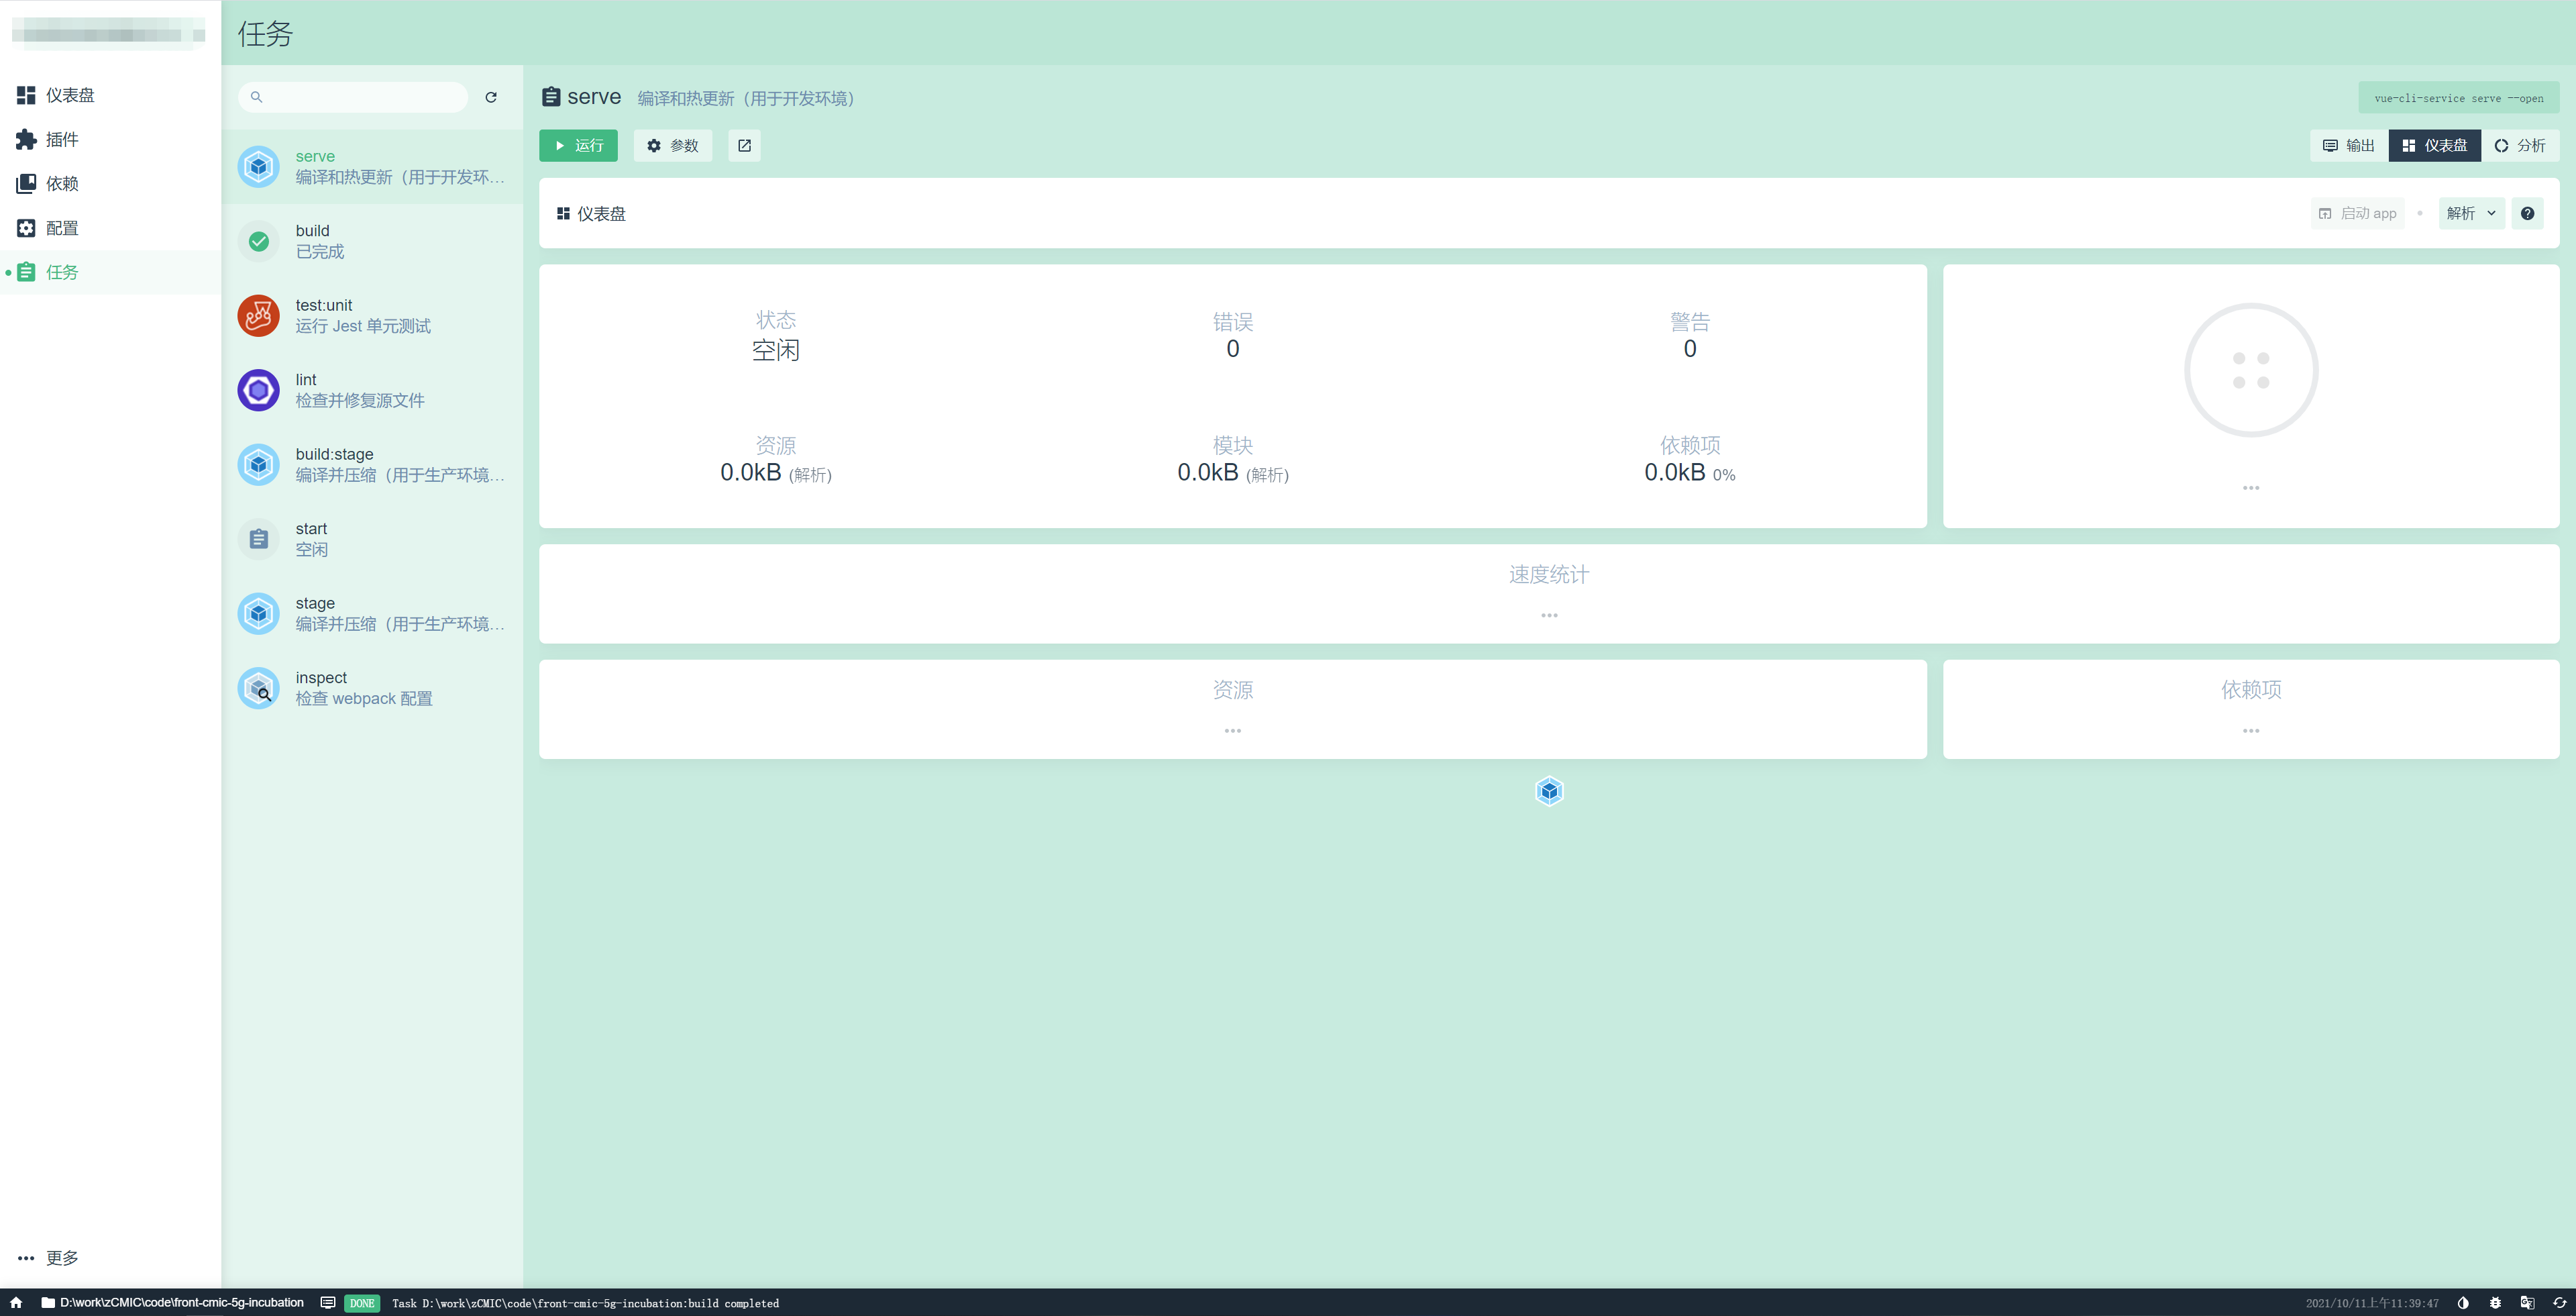Click the 更多 more options item
The image size is (2576, 1316).
coord(110,1257)
